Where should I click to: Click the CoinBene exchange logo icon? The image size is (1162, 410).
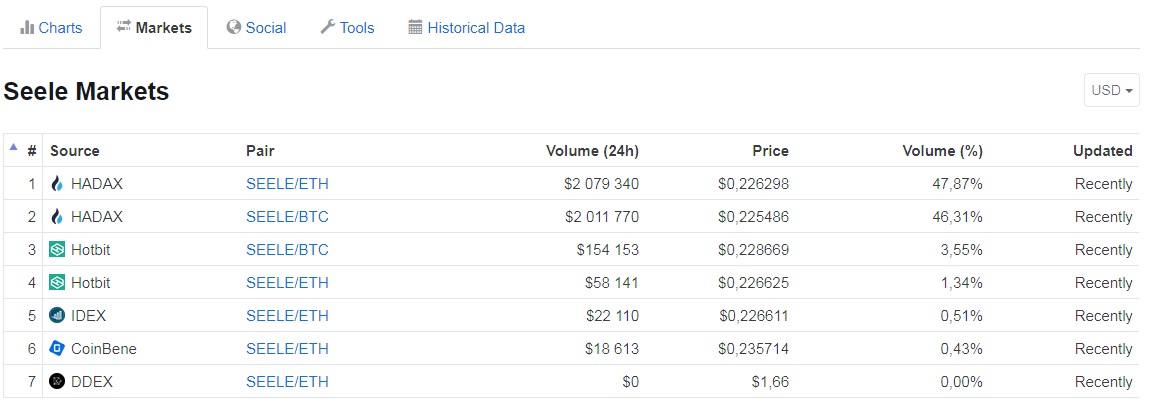point(57,349)
